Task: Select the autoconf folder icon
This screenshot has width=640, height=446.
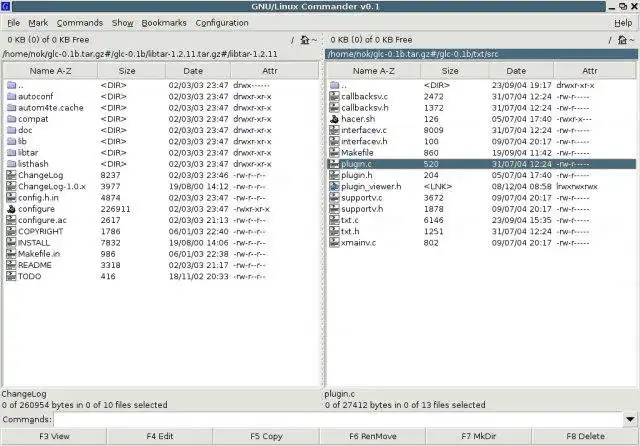Action: pos(11,96)
